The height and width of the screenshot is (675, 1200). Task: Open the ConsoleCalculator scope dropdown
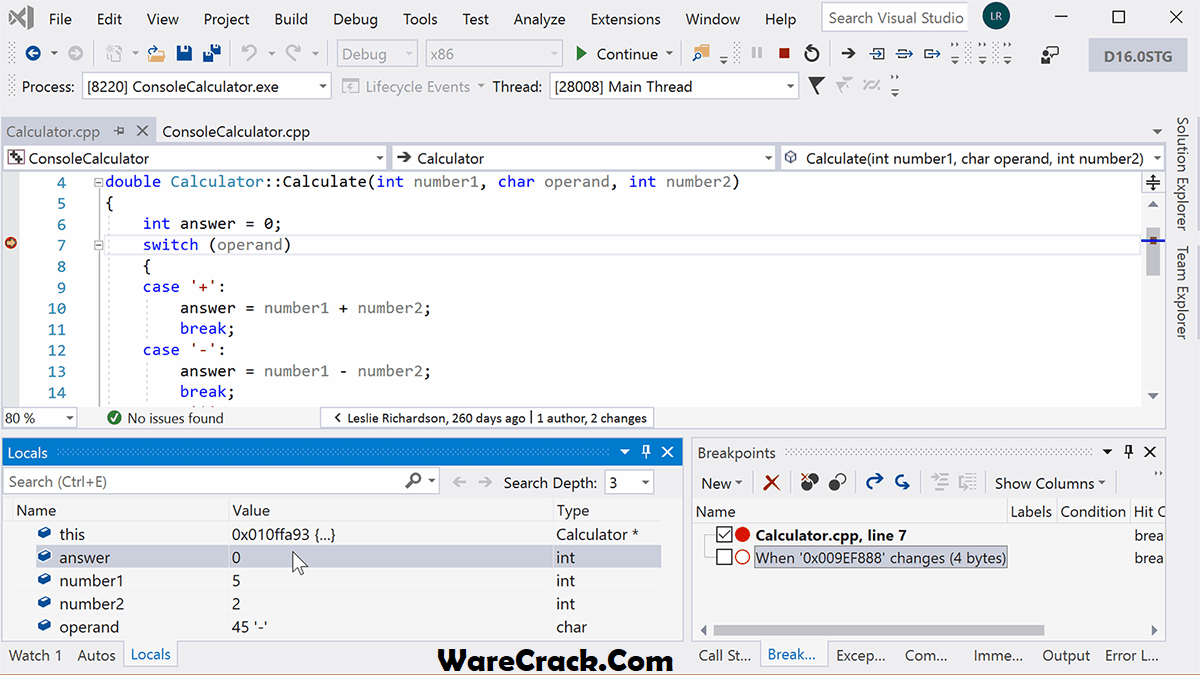pos(379,158)
